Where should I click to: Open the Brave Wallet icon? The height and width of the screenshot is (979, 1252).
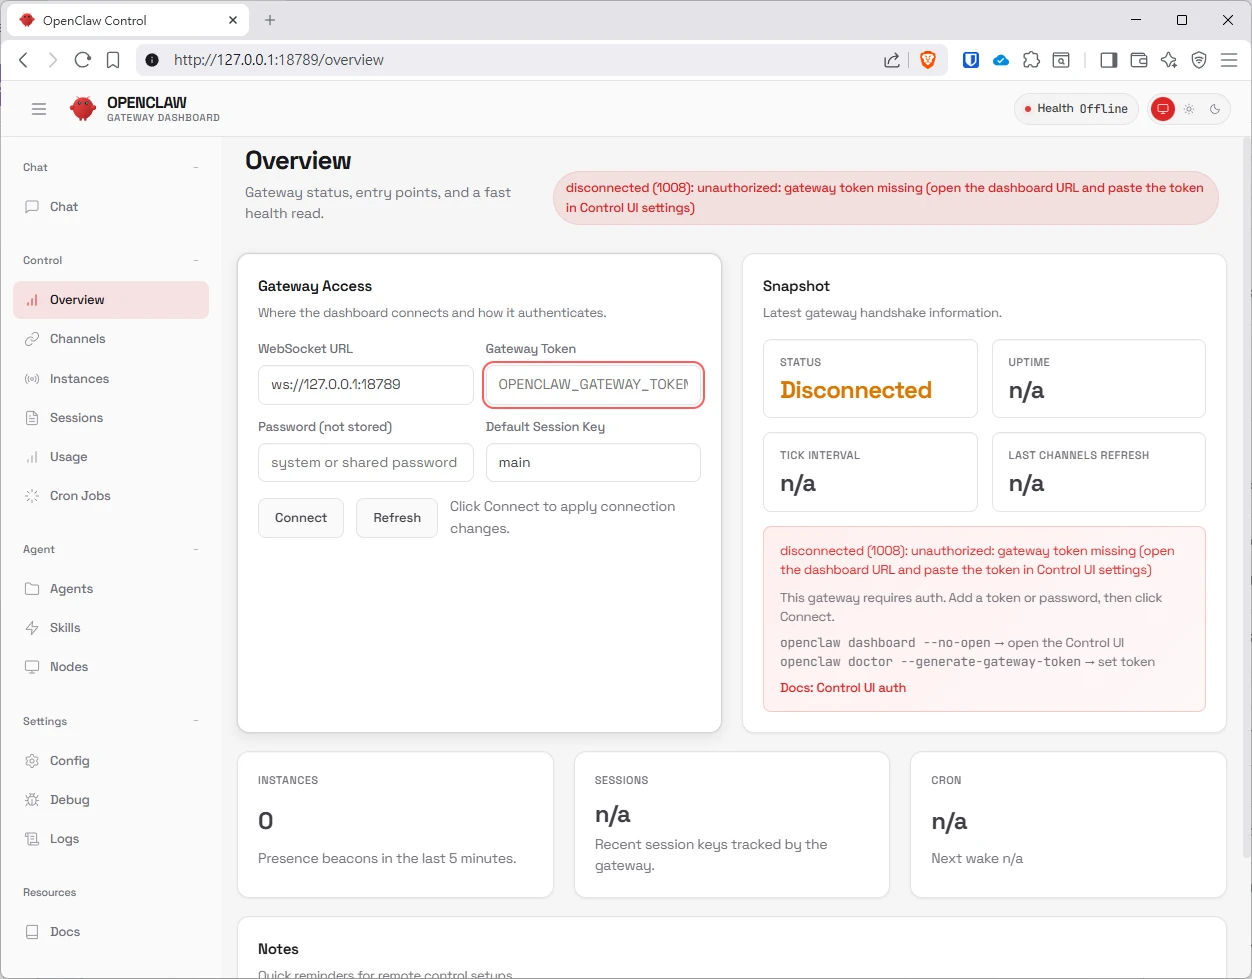(1138, 60)
